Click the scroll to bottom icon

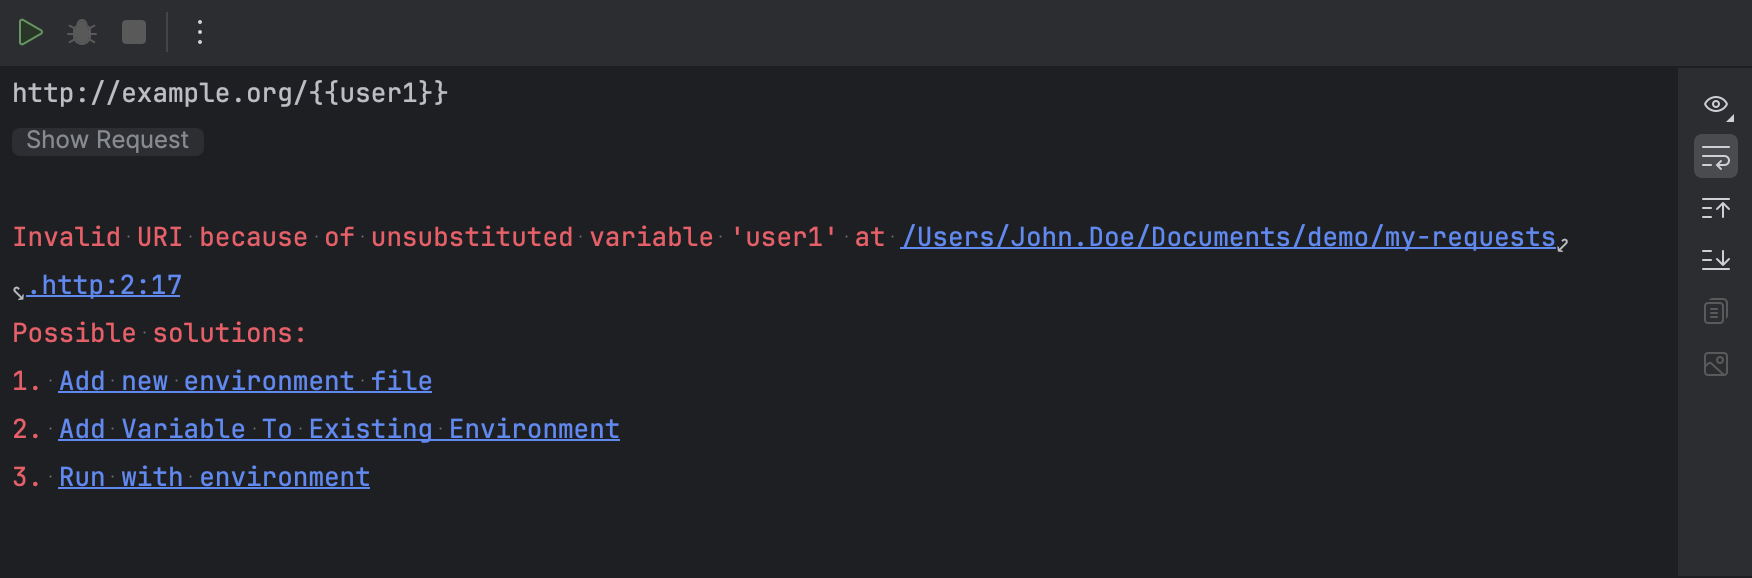click(x=1716, y=260)
